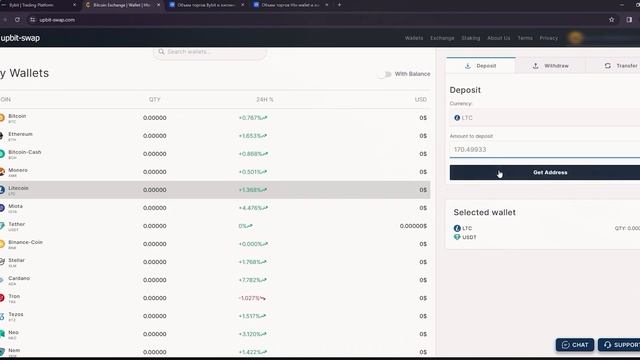The image size is (640, 360).
Task: Select the Cardano wallet row
Action: (x=215, y=280)
